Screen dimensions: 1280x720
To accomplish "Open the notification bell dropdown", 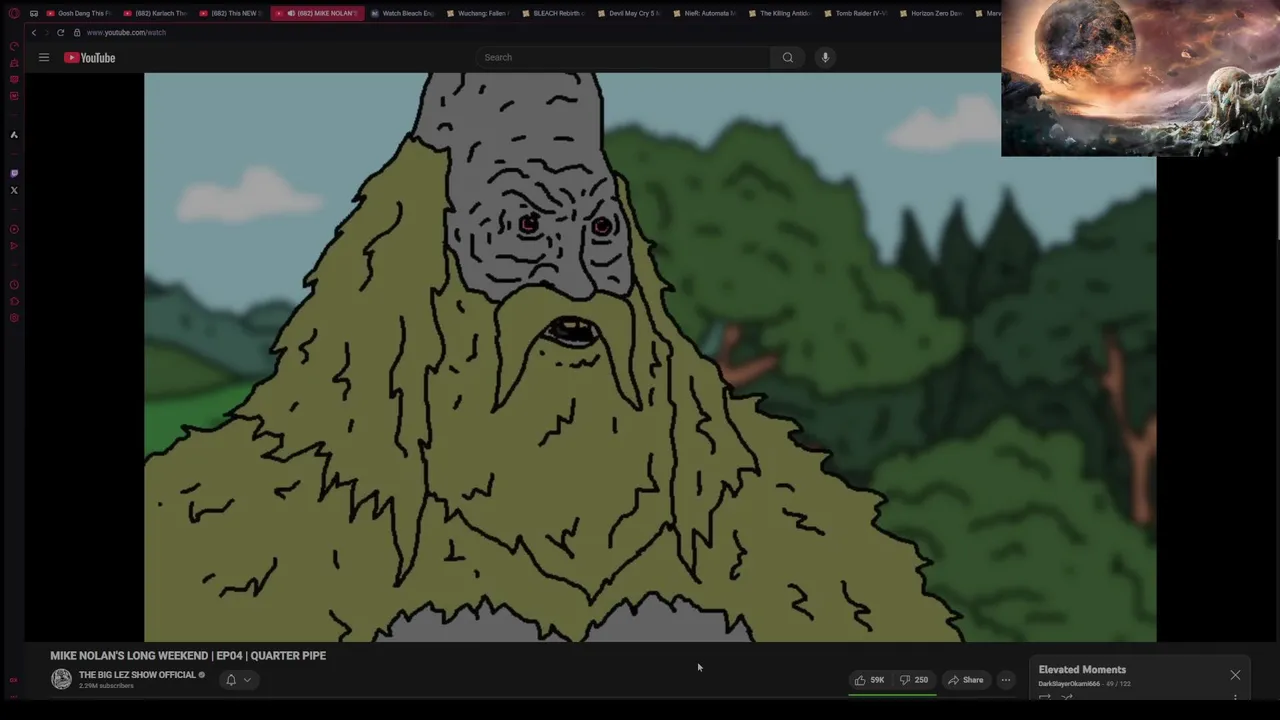I will 238,680.
